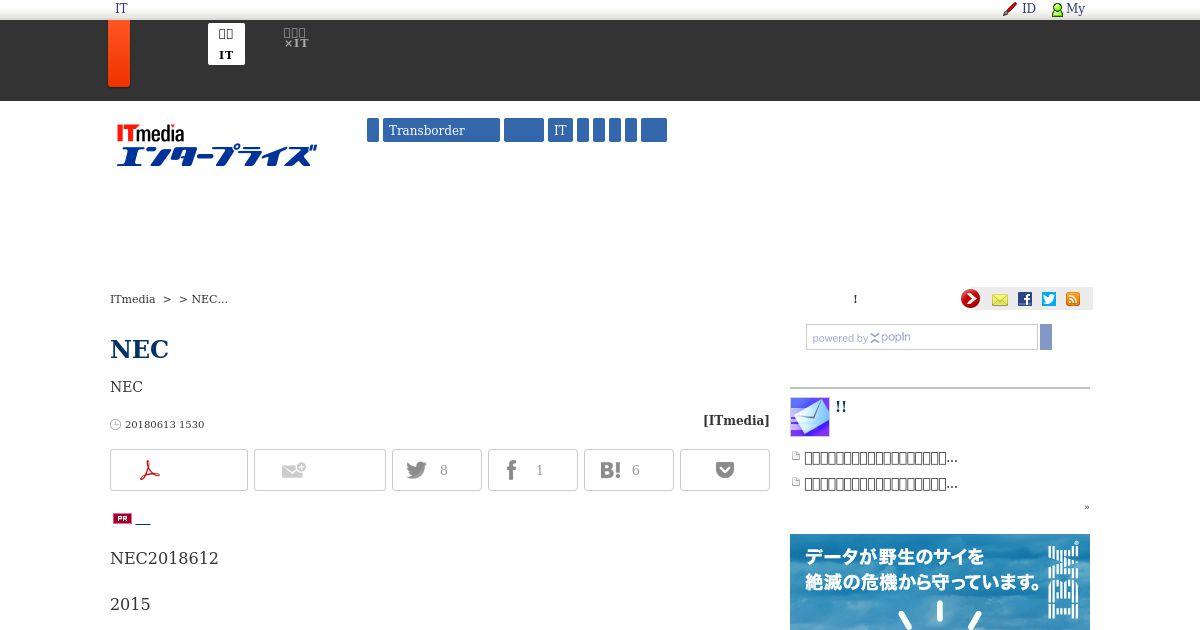This screenshot has height=630, width=1200.
Task: Share article on Facebook with count 1
Action: [533, 470]
